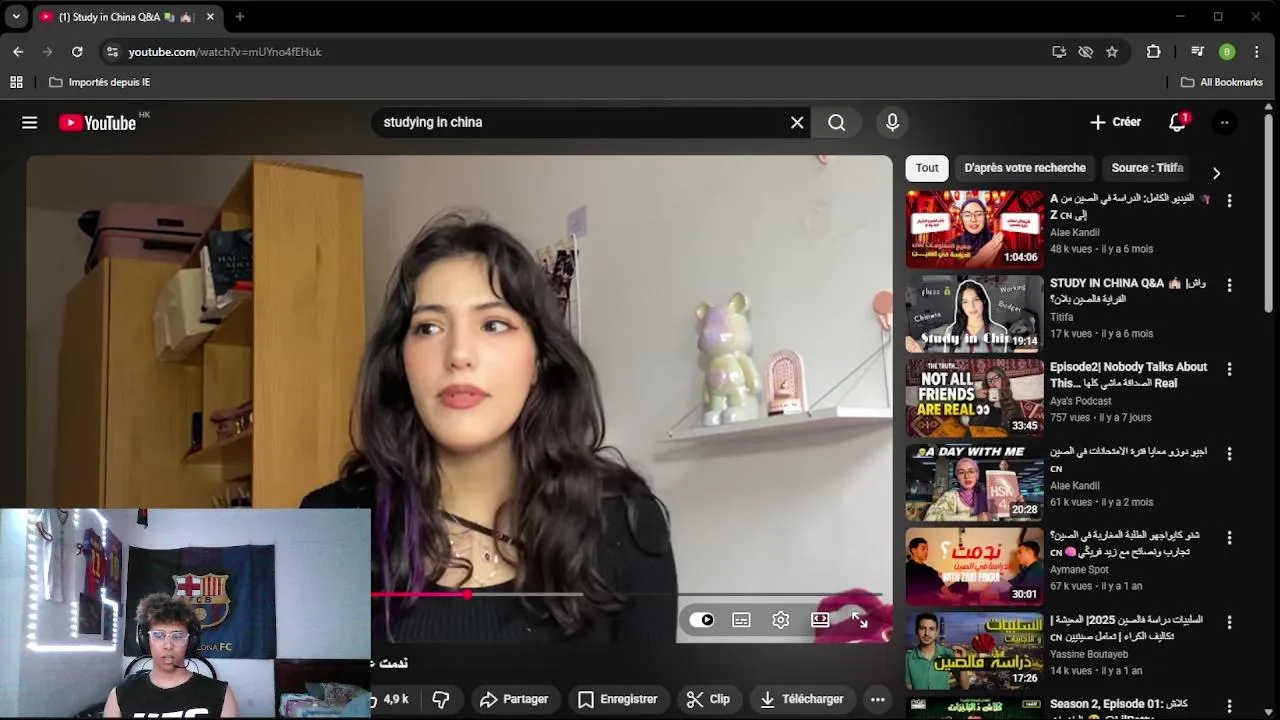Select the Source : Titifa chip
Viewport: 1280px width, 720px height.
1147,168
